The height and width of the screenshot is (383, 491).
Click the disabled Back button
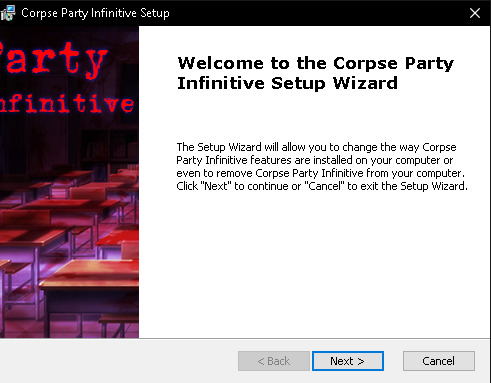click(x=274, y=361)
